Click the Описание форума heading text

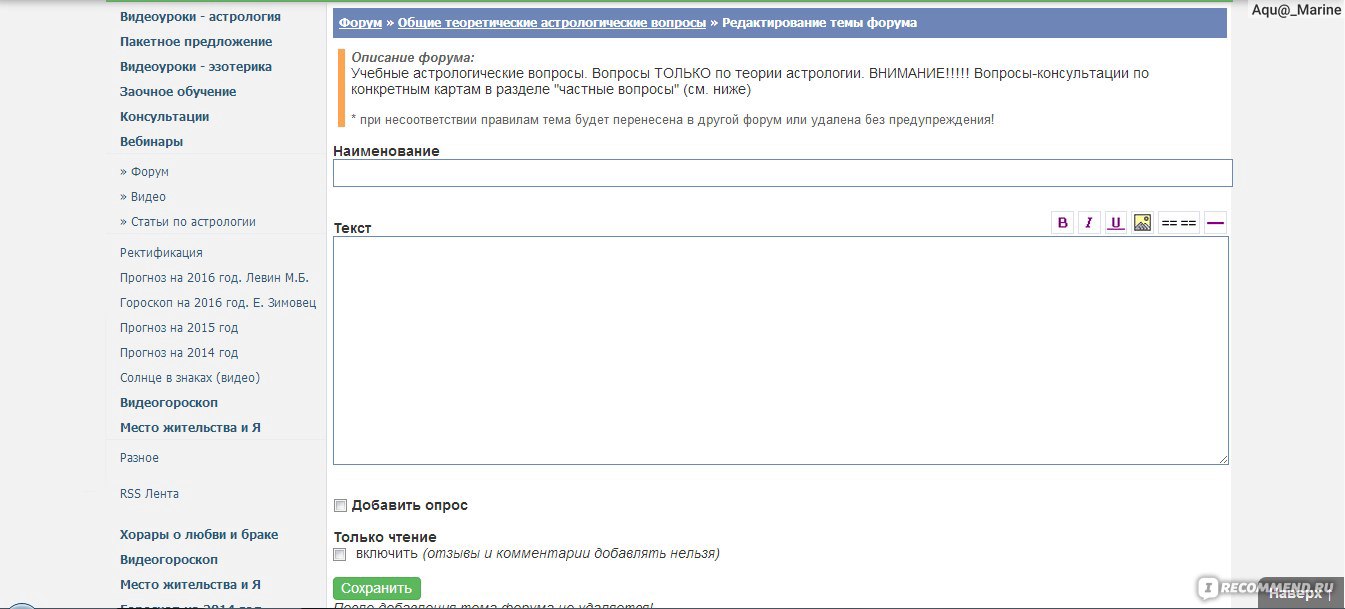coord(413,58)
